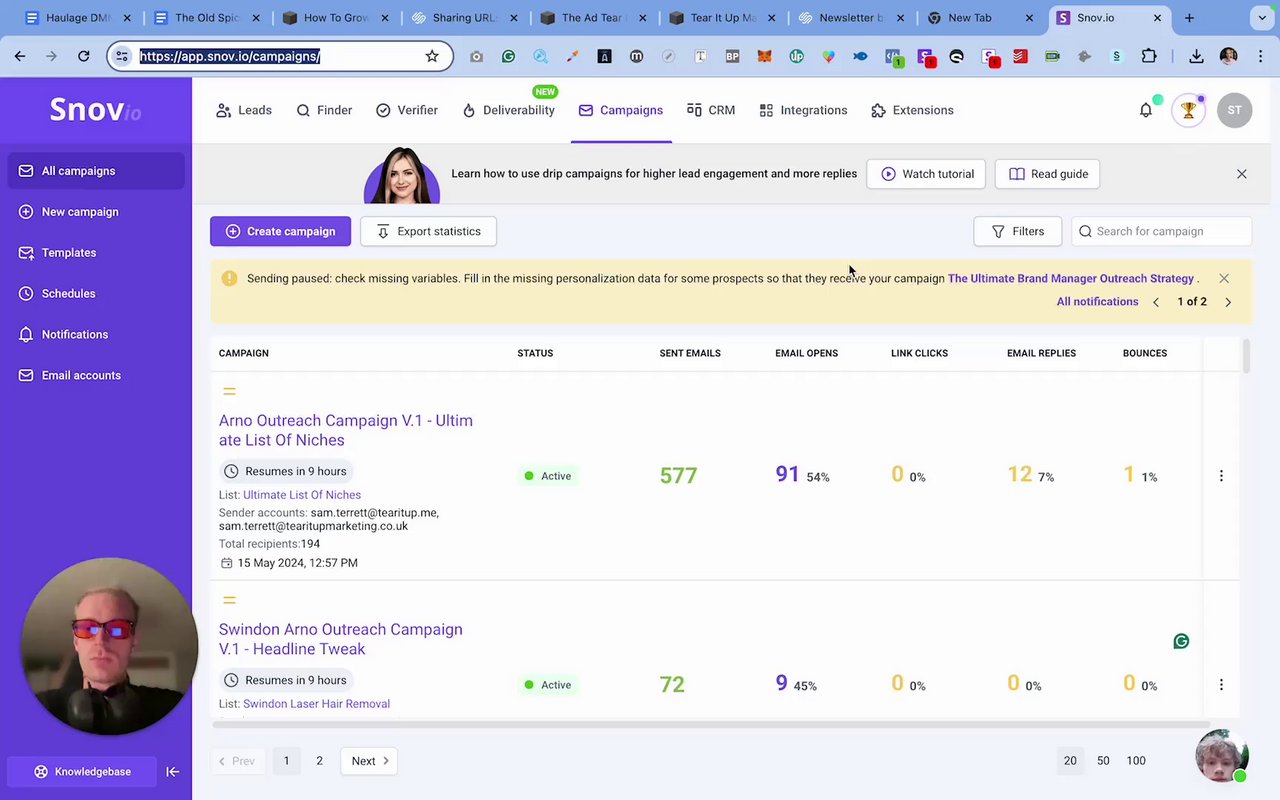The image size is (1280, 800).
Task: Click the email replies count 12
Action: coord(1019,475)
